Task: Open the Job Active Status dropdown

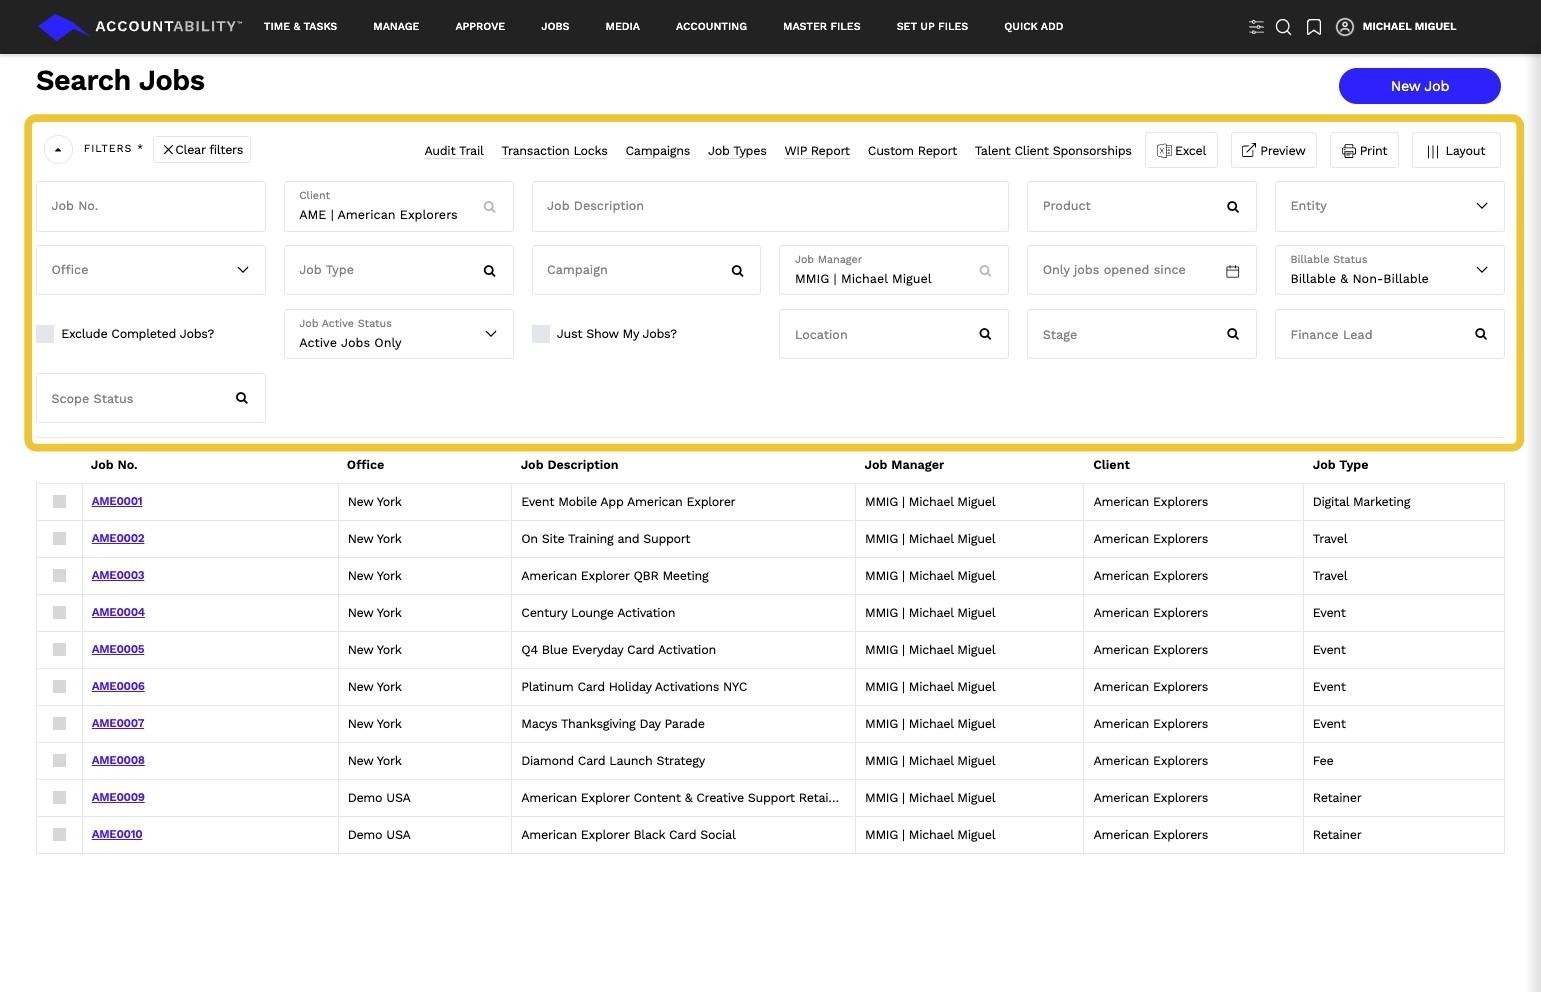Action: click(x=490, y=334)
